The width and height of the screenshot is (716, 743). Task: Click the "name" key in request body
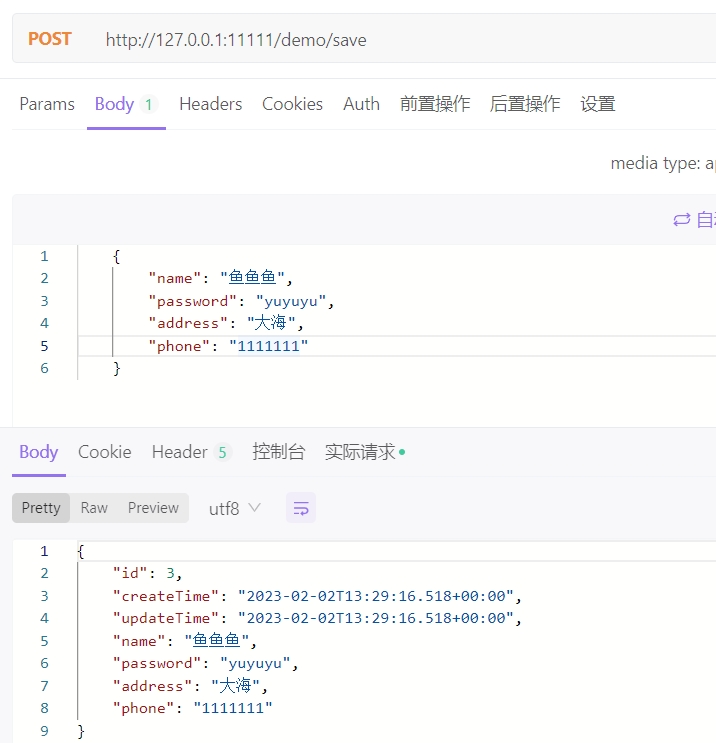pos(175,278)
